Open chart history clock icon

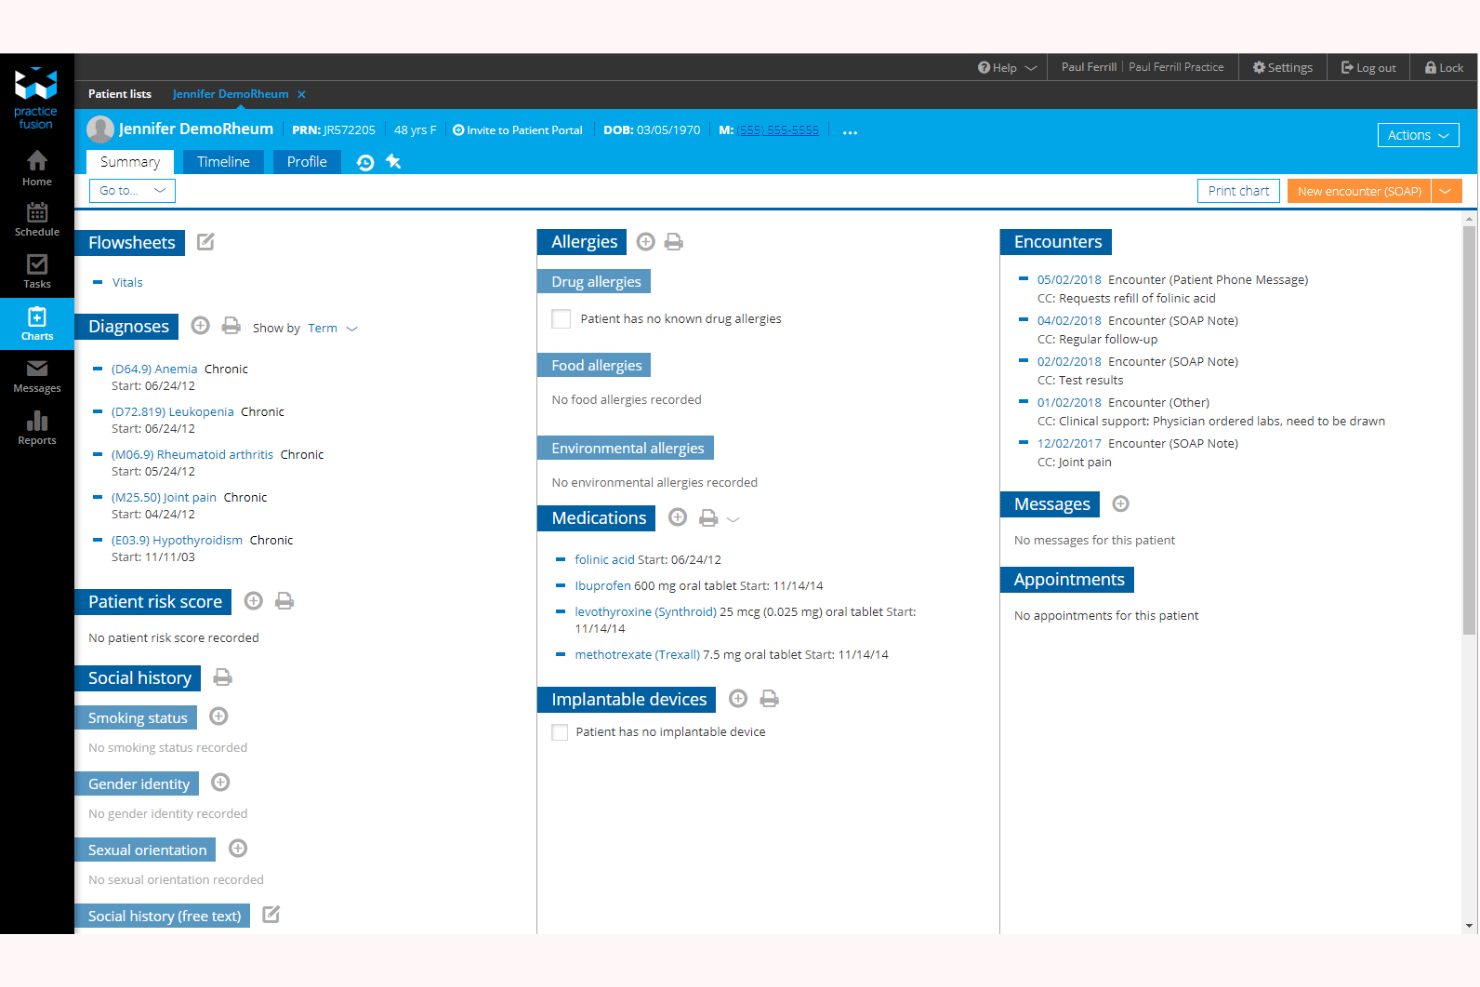(x=366, y=162)
